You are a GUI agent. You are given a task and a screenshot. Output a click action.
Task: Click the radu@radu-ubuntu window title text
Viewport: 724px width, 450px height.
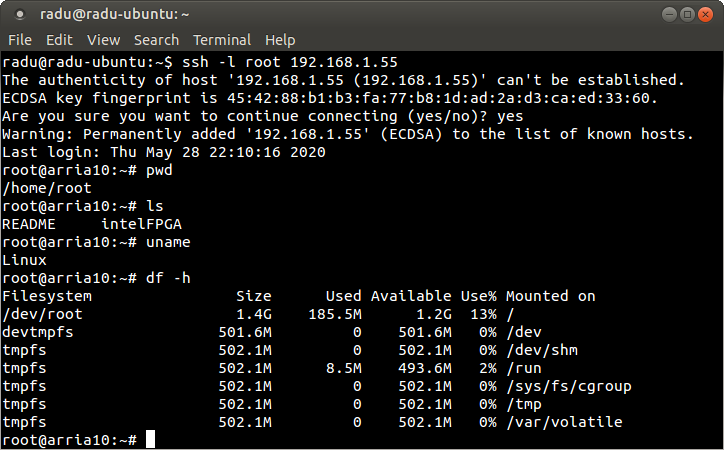point(115,14)
